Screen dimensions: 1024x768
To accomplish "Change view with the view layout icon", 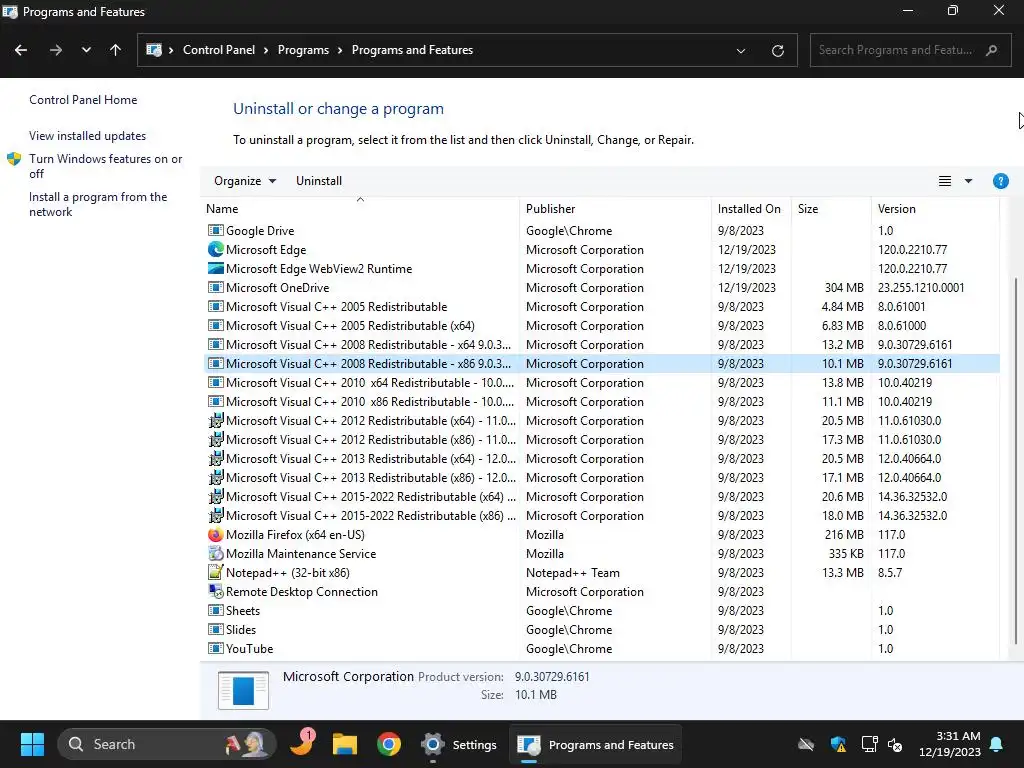I will 944,181.
